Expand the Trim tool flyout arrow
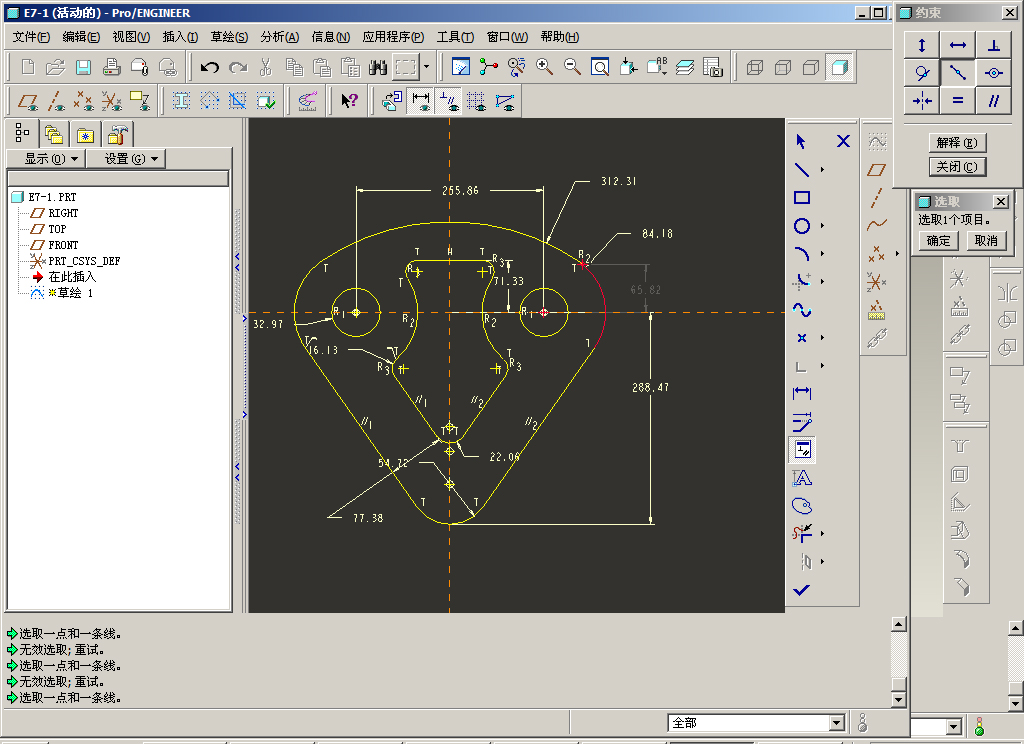The height and width of the screenshot is (744, 1024). pyautogui.click(x=822, y=534)
